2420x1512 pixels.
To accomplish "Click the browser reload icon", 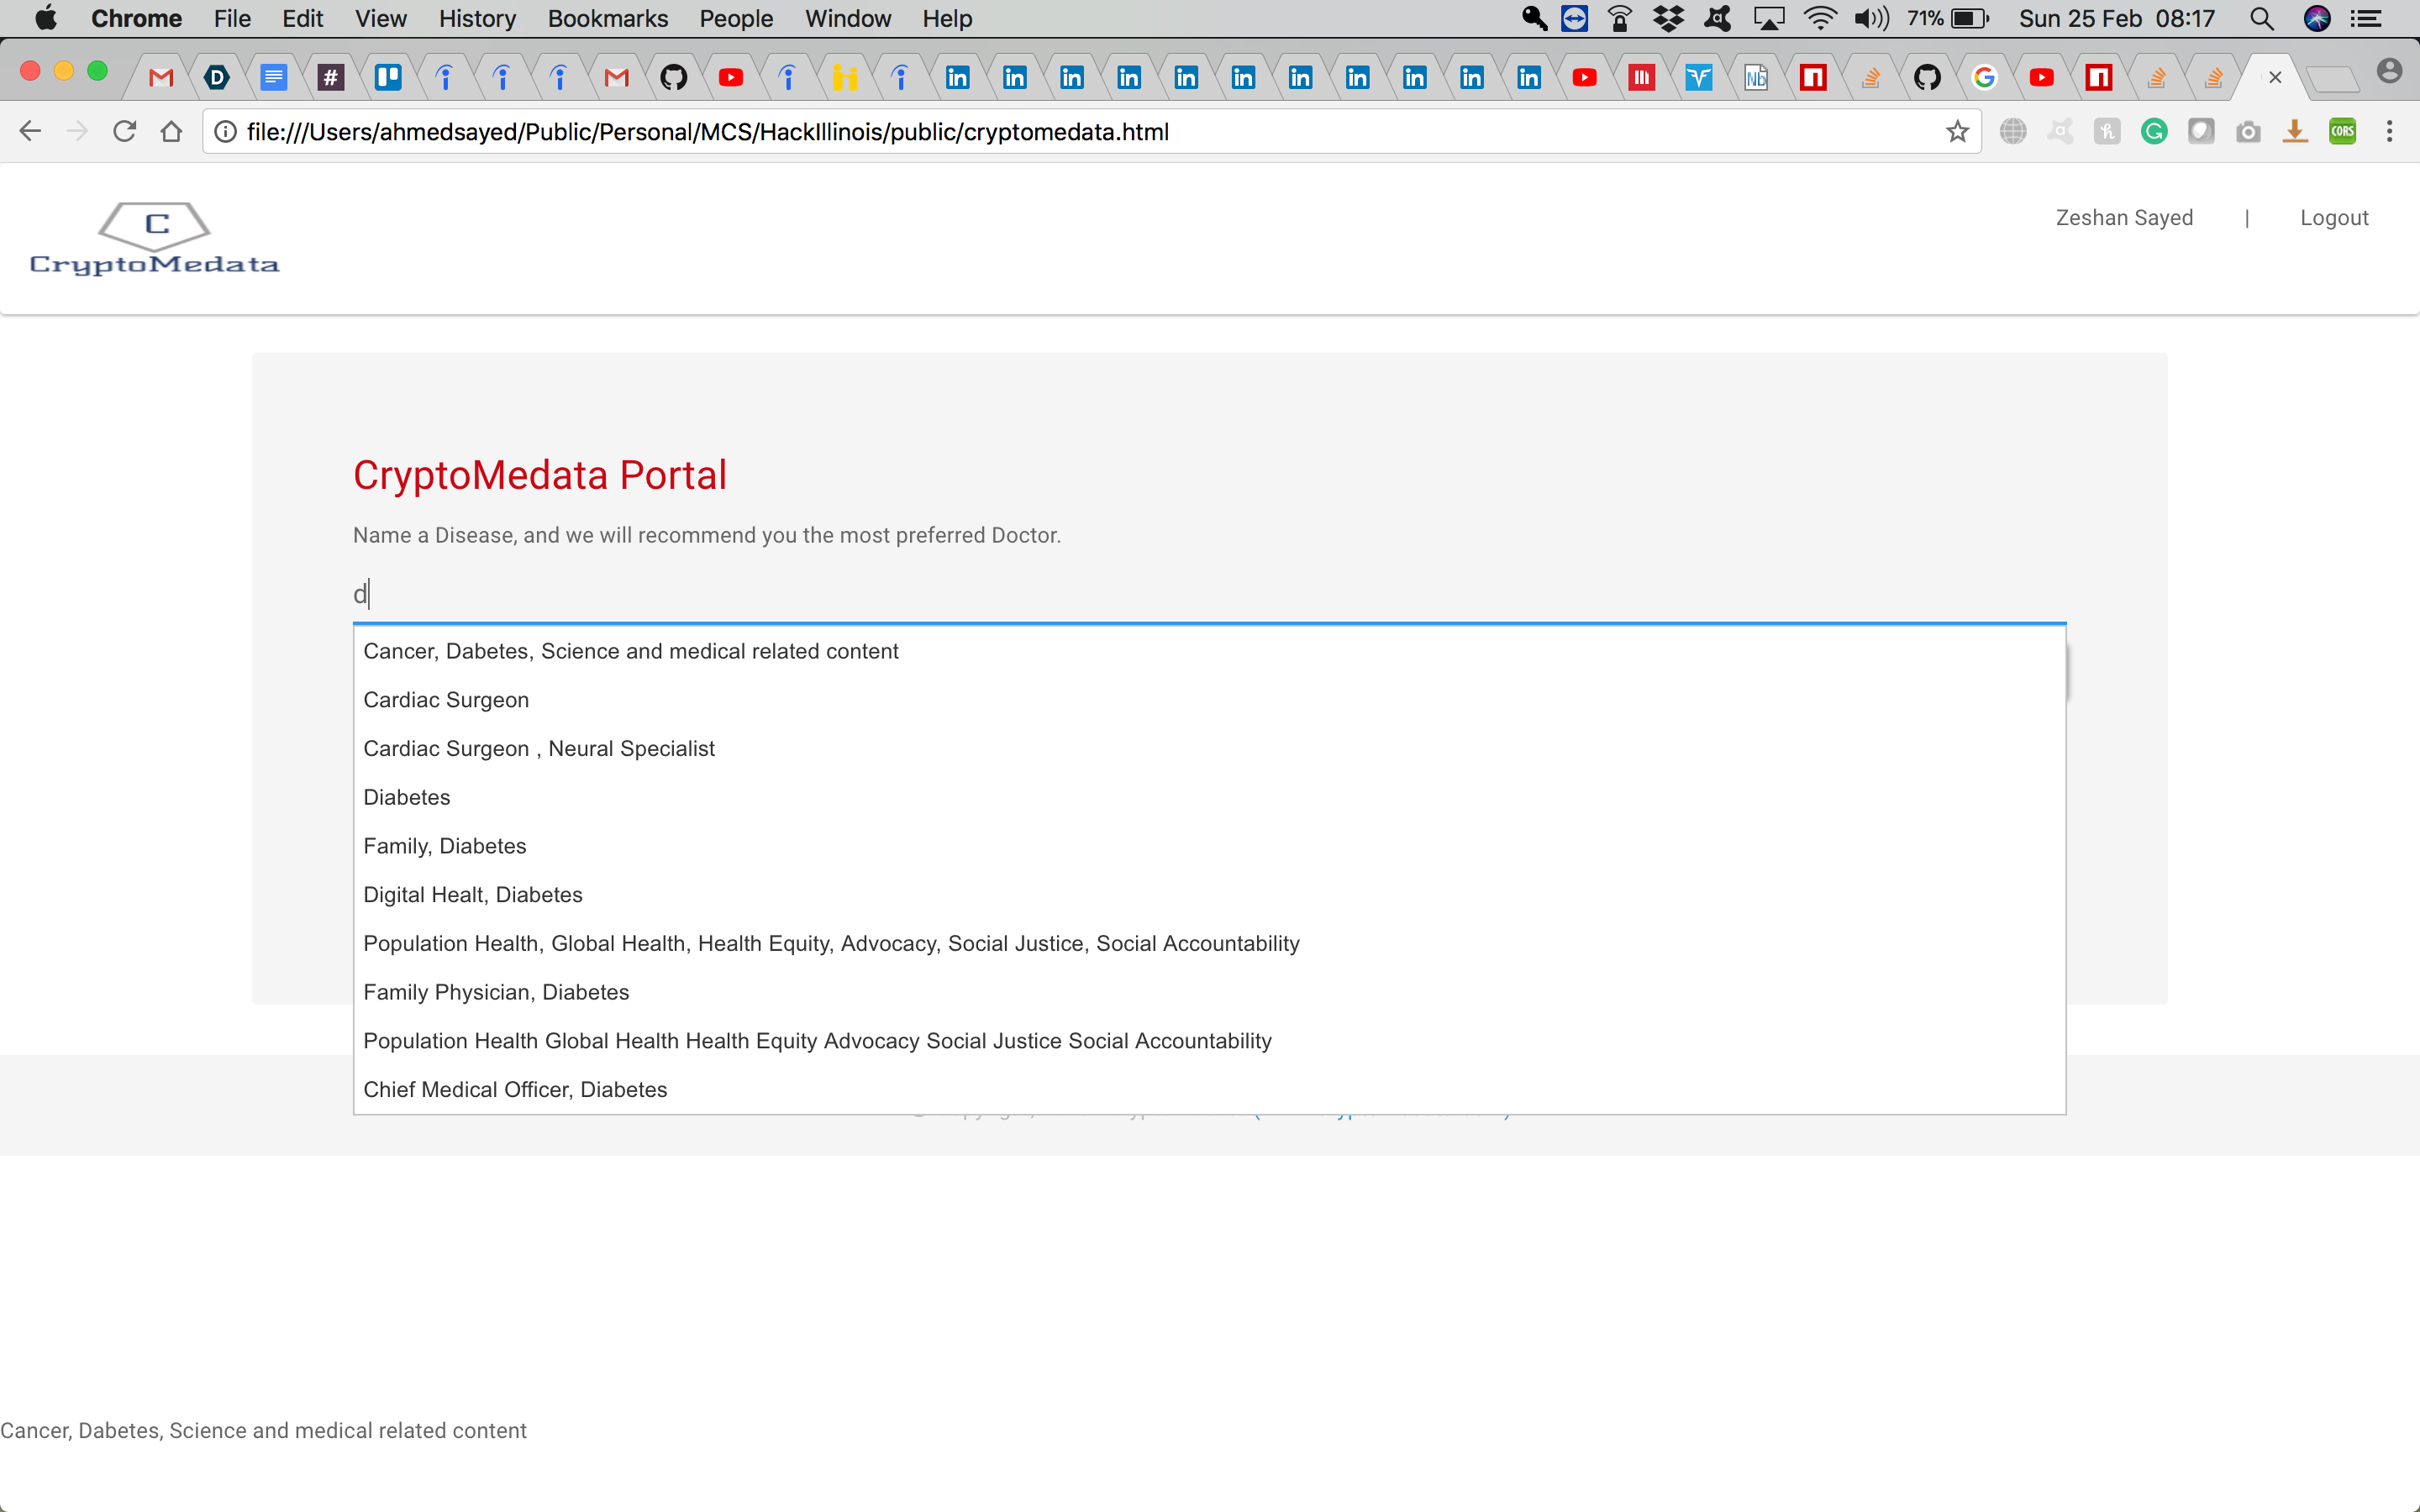I will [x=124, y=131].
